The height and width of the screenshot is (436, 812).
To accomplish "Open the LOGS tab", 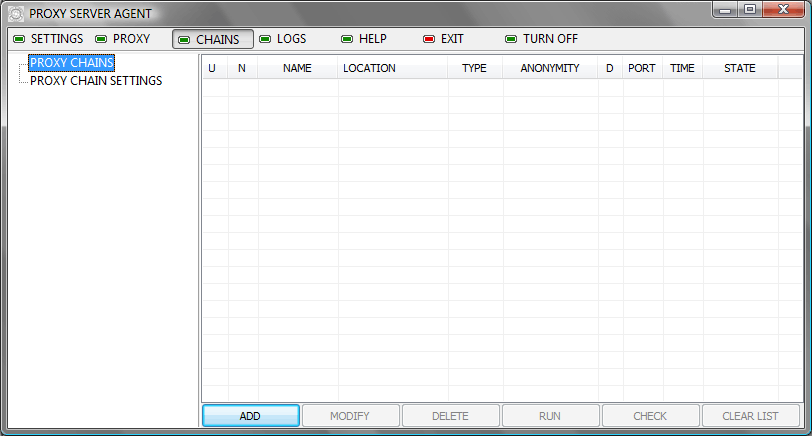I will [283, 39].
